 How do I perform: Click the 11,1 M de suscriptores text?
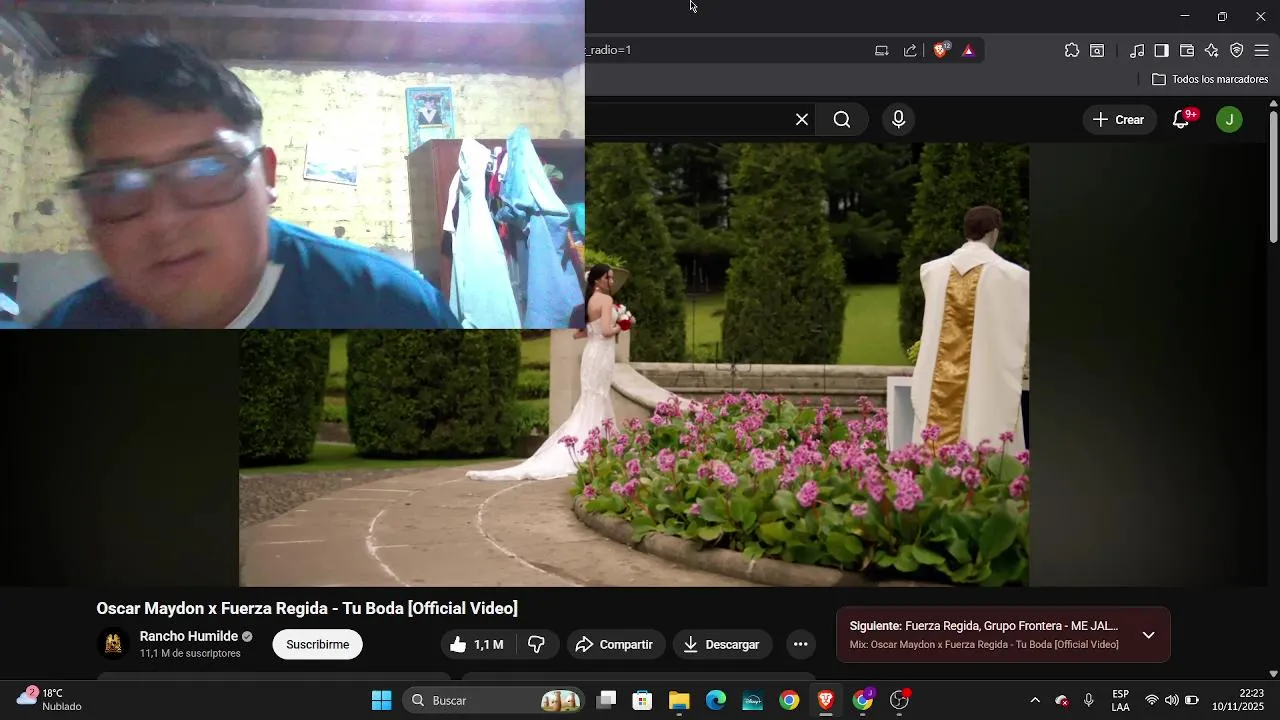190,653
